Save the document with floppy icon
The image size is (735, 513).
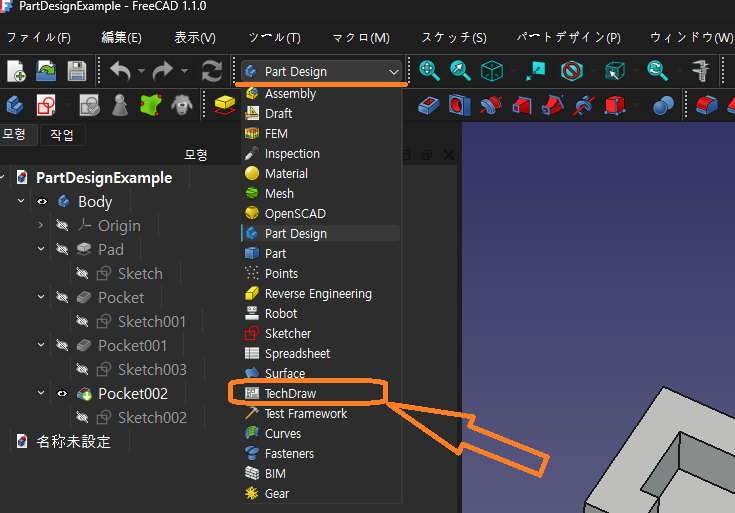point(76,71)
